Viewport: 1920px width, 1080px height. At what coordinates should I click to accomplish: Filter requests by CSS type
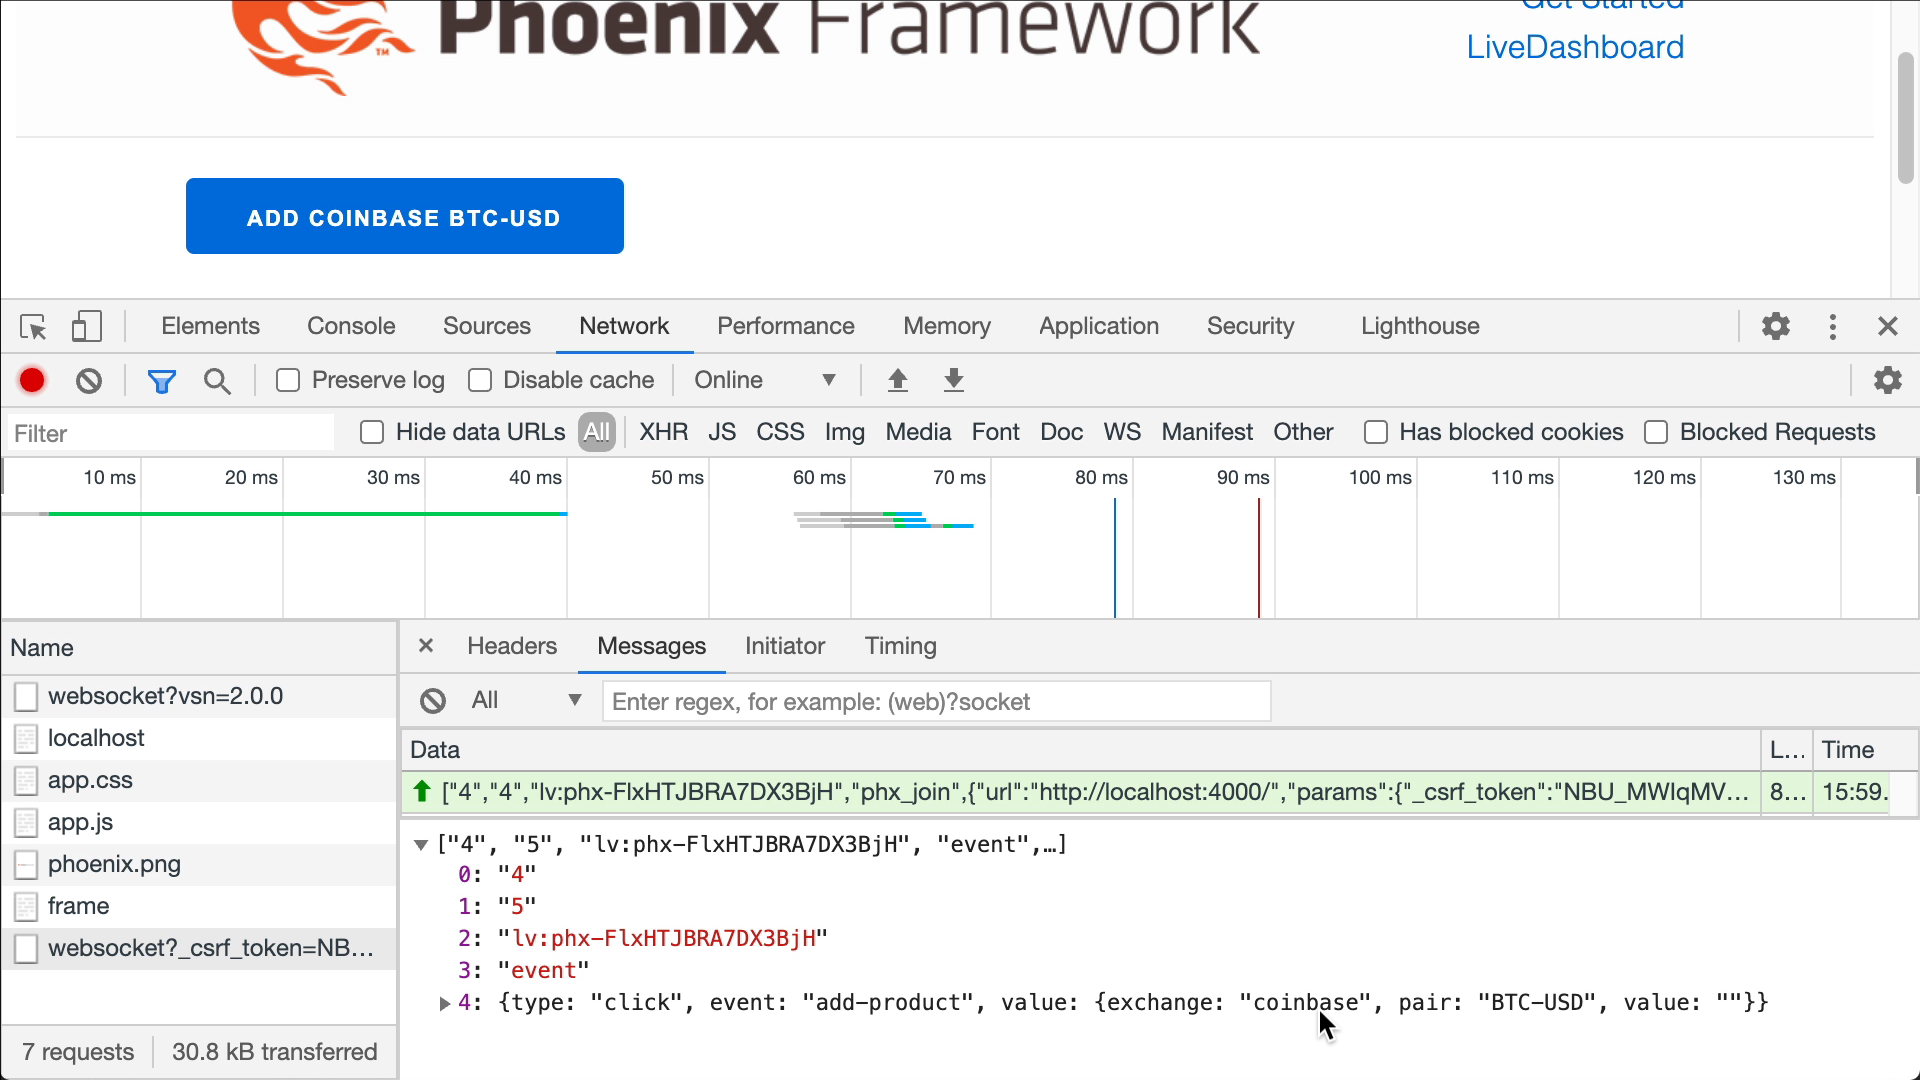tap(780, 432)
